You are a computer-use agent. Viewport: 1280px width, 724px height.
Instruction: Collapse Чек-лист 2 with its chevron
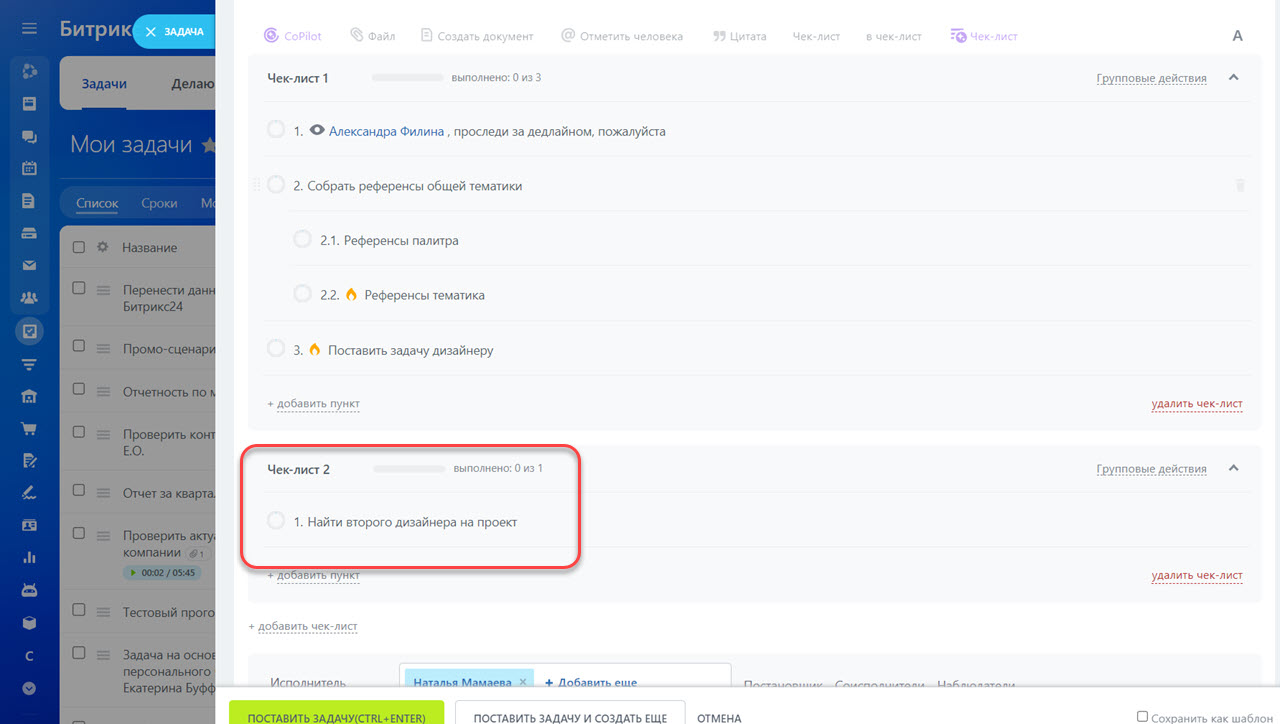click(1233, 468)
